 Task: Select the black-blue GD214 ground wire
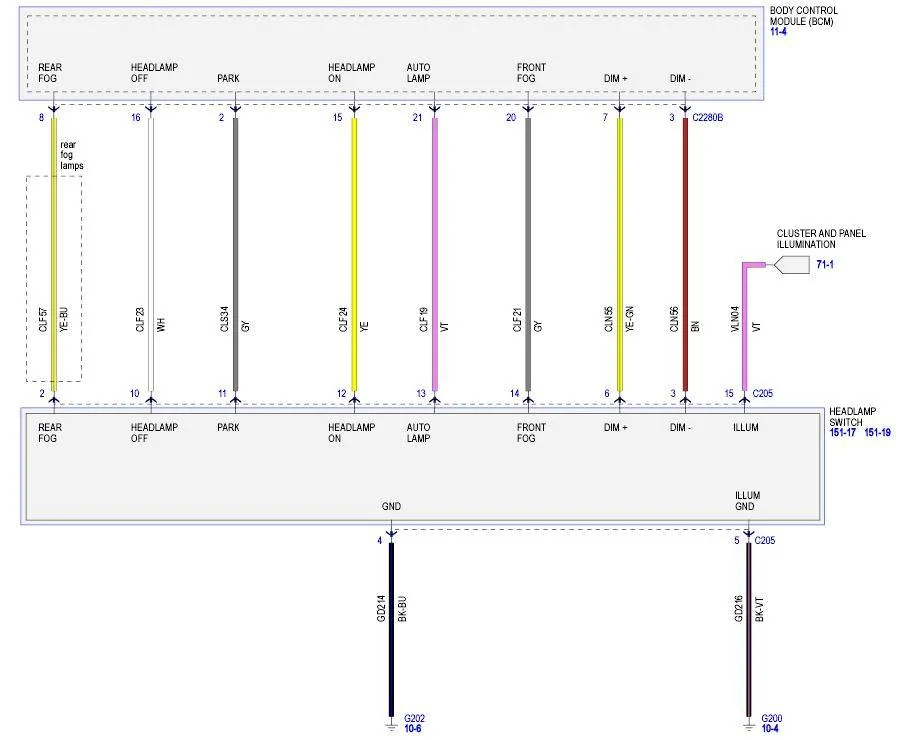click(x=391, y=629)
